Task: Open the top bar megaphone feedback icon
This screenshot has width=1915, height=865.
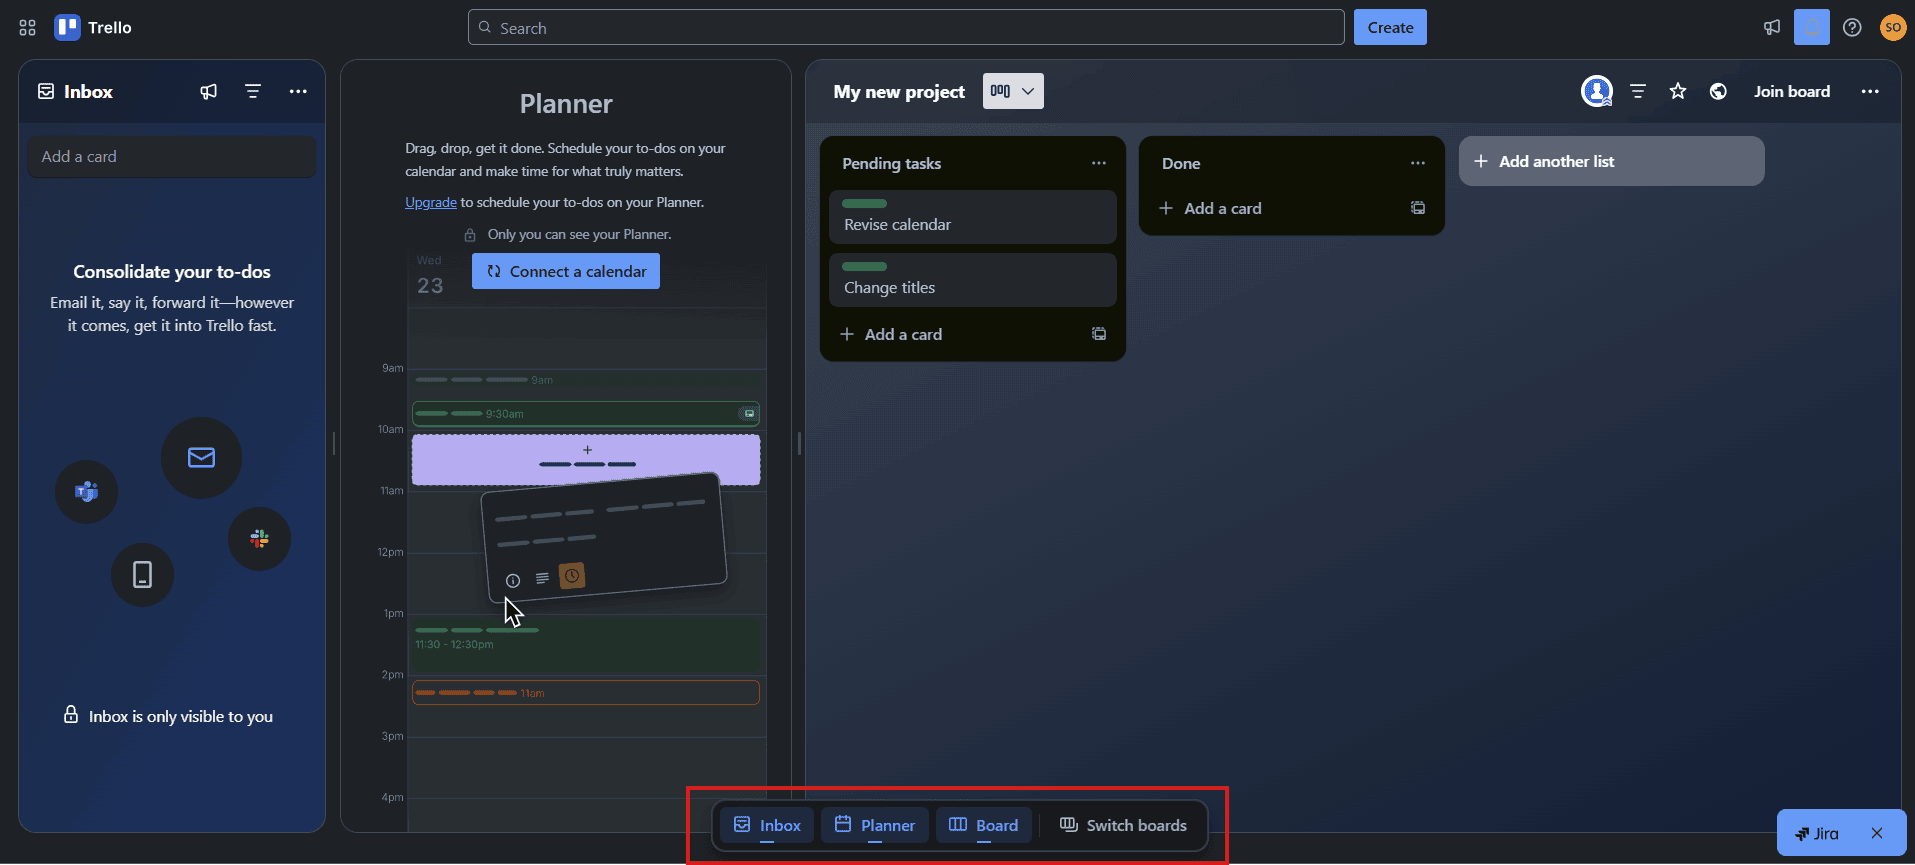Action: [x=1772, y=28]
